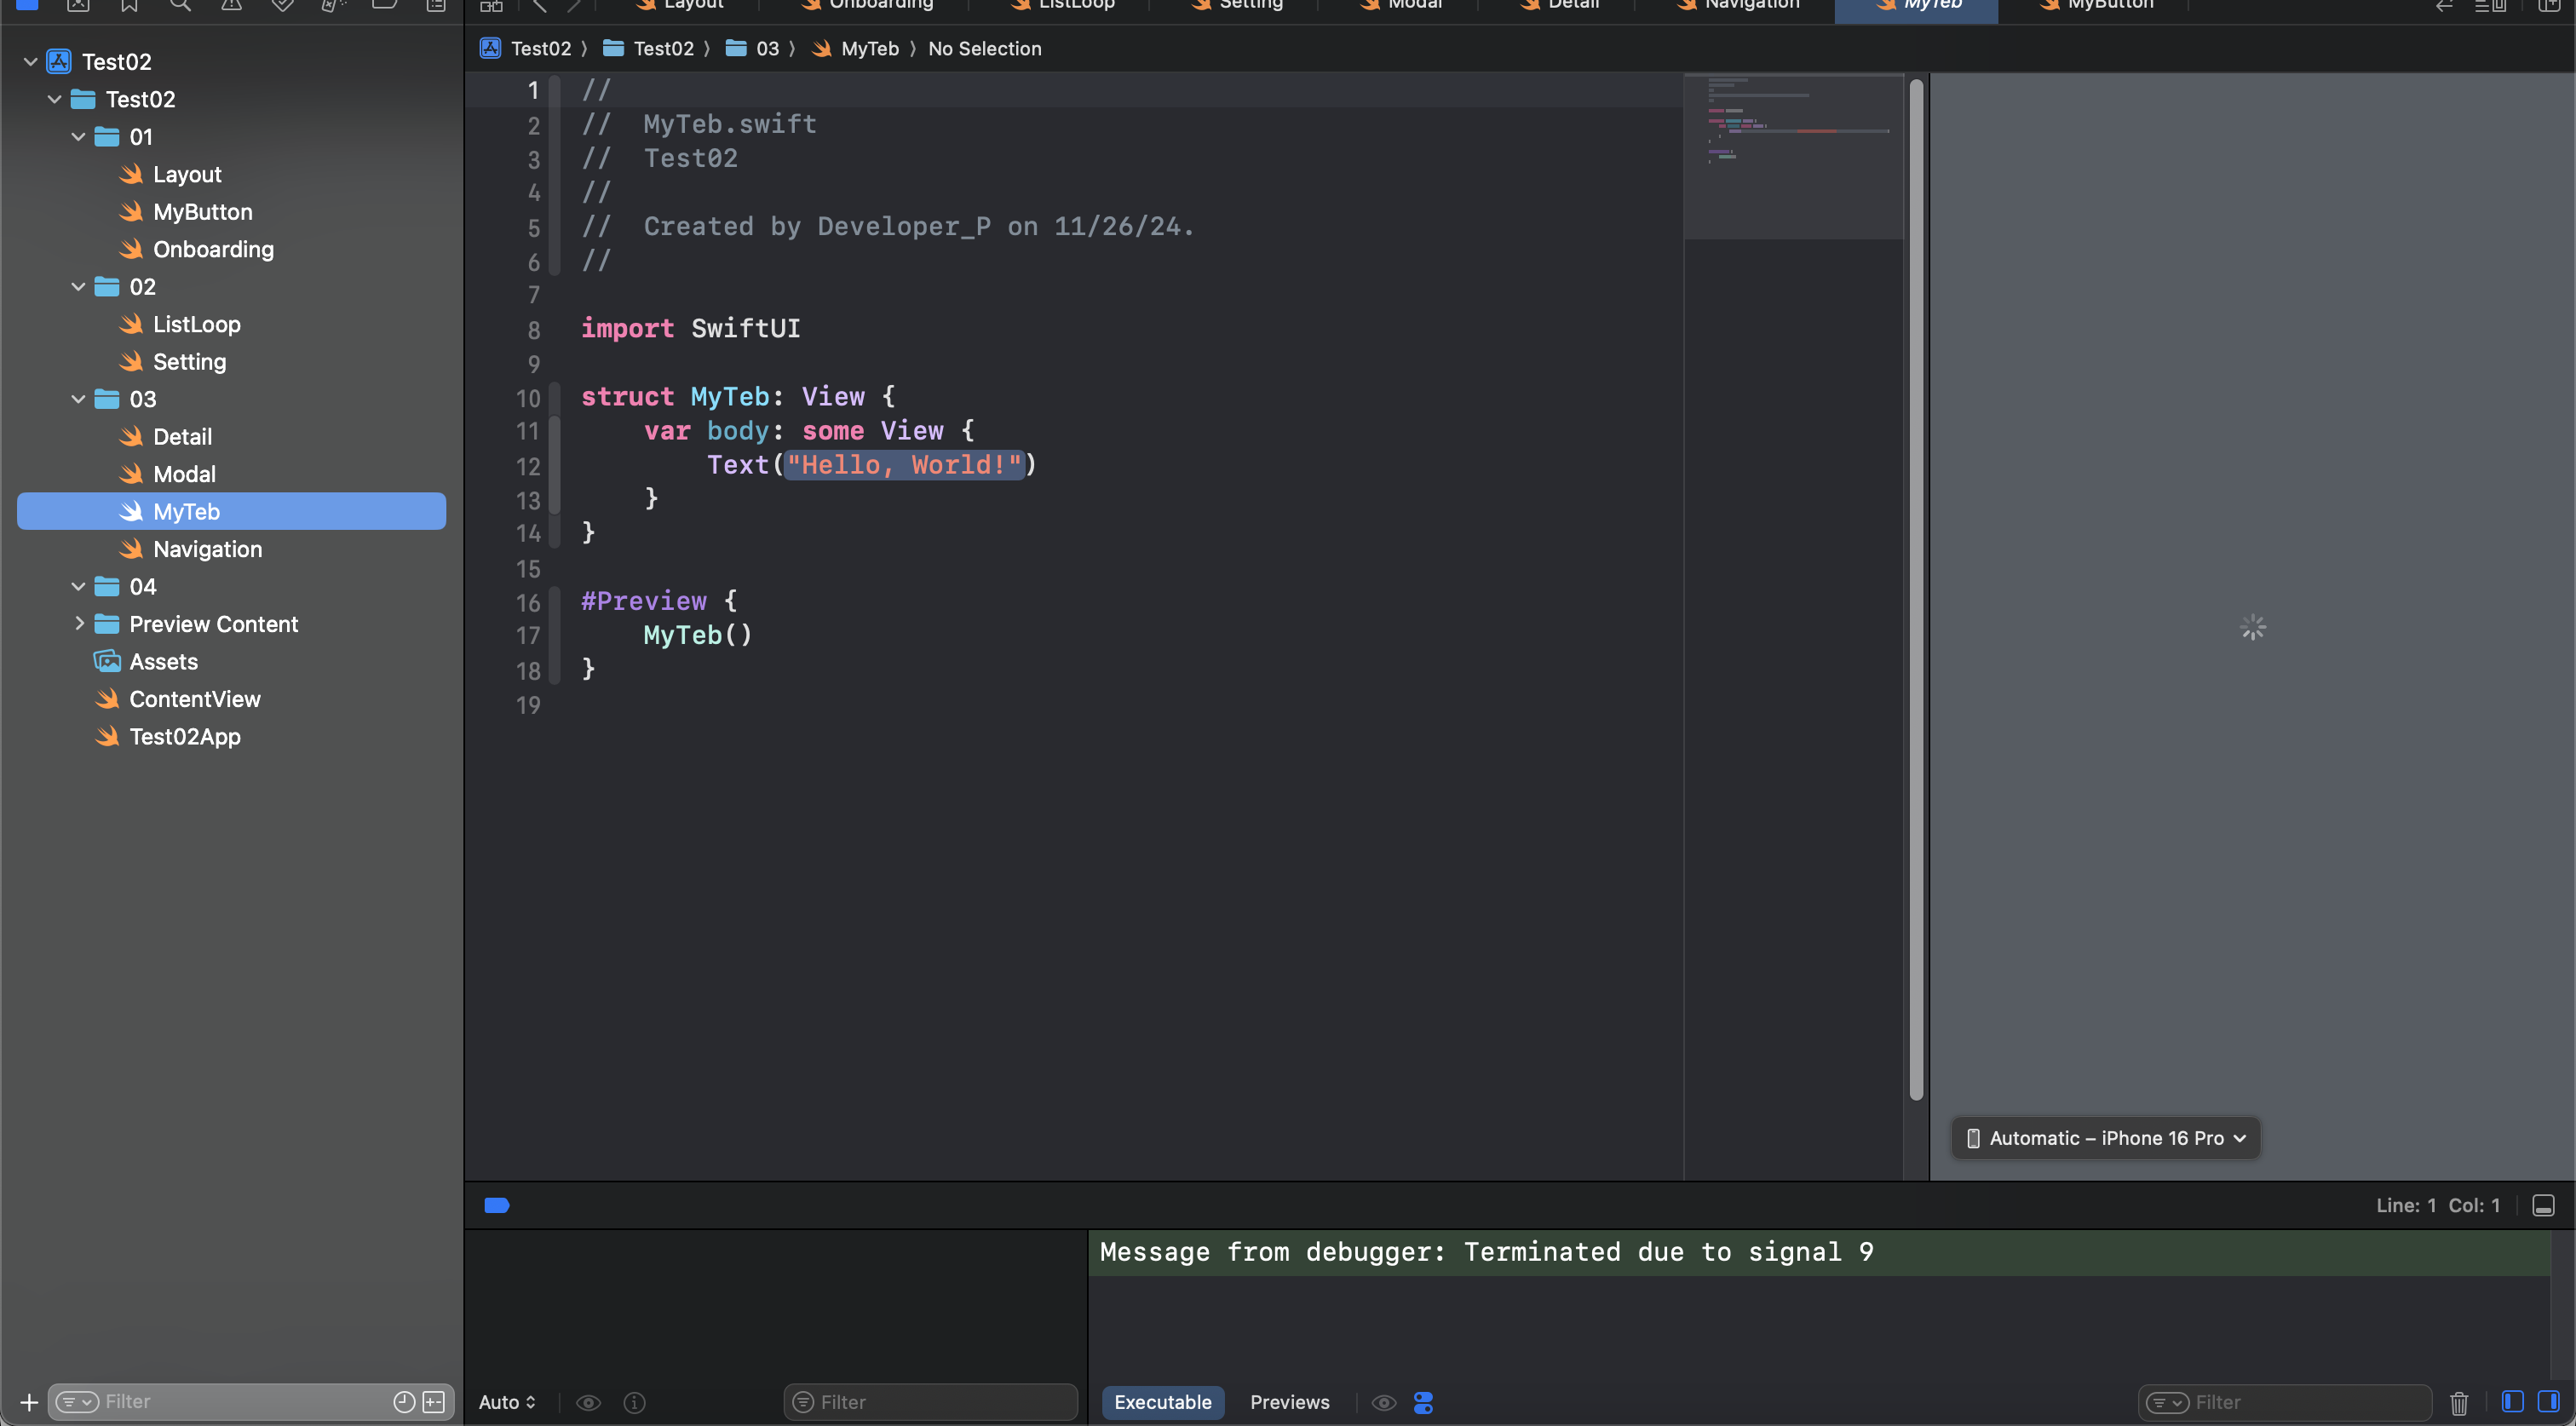Toggle the debug area visibility button
2576x1426 pixels.
(x=2543, y=1205)
